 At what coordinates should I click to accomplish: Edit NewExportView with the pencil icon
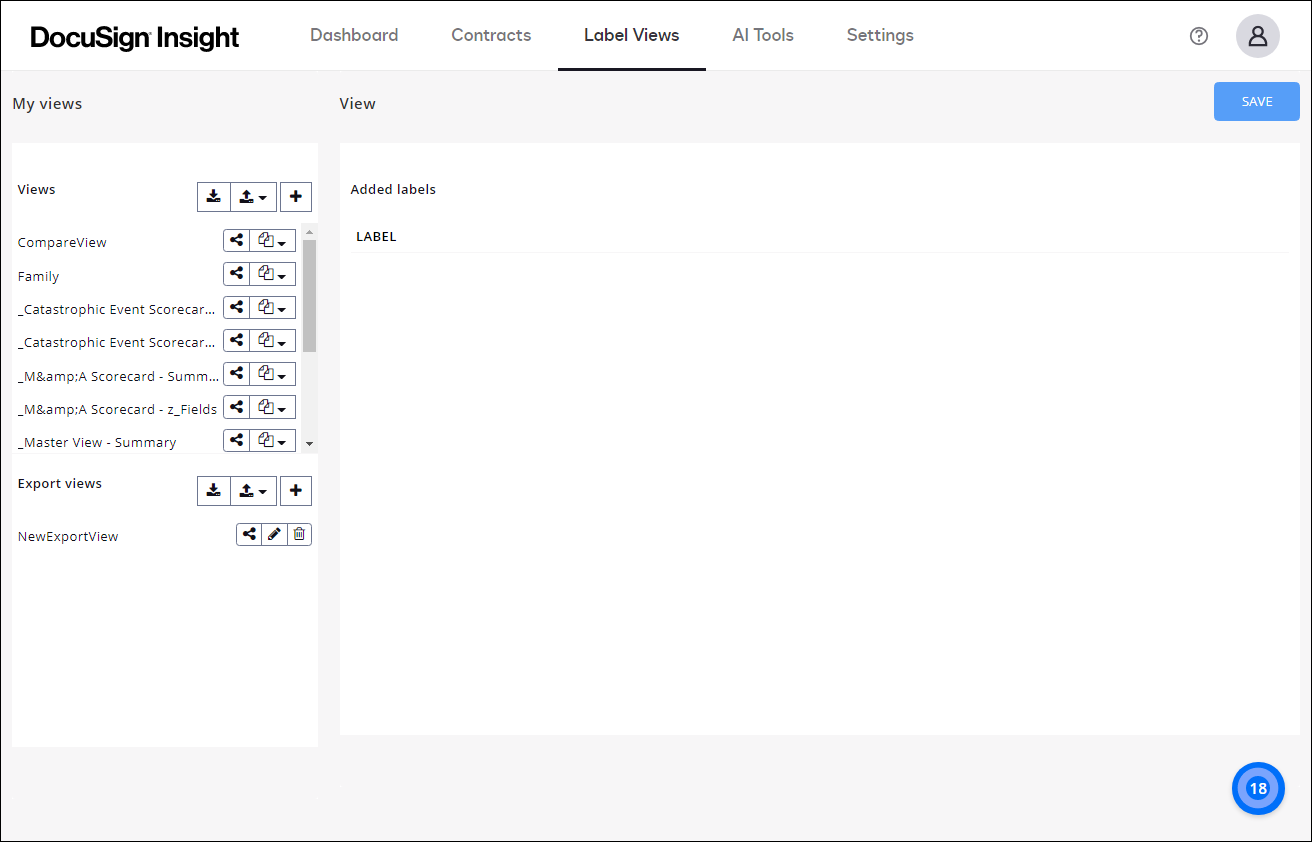tap(274, 534)
